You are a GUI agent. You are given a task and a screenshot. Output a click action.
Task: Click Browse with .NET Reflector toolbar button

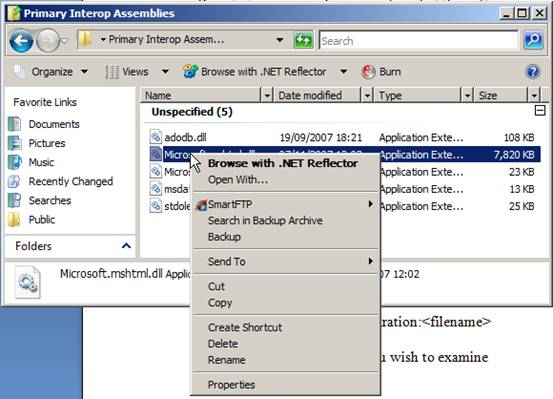coord(255,72)
